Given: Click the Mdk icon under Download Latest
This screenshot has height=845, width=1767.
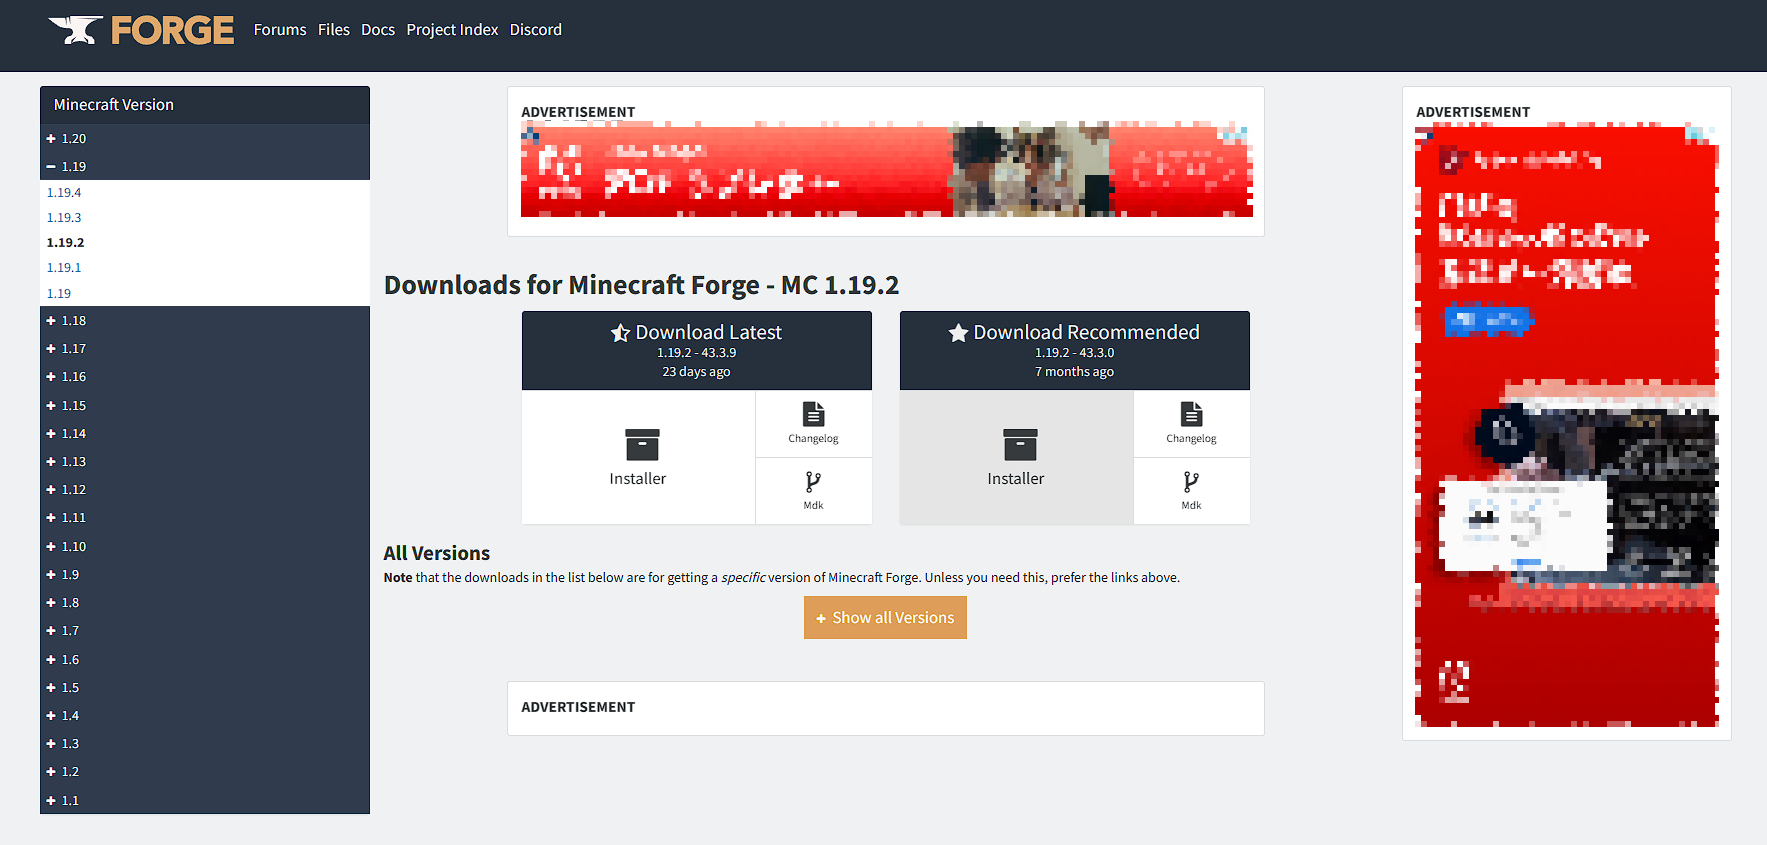Looking at the screenshot, I should 813,482.
